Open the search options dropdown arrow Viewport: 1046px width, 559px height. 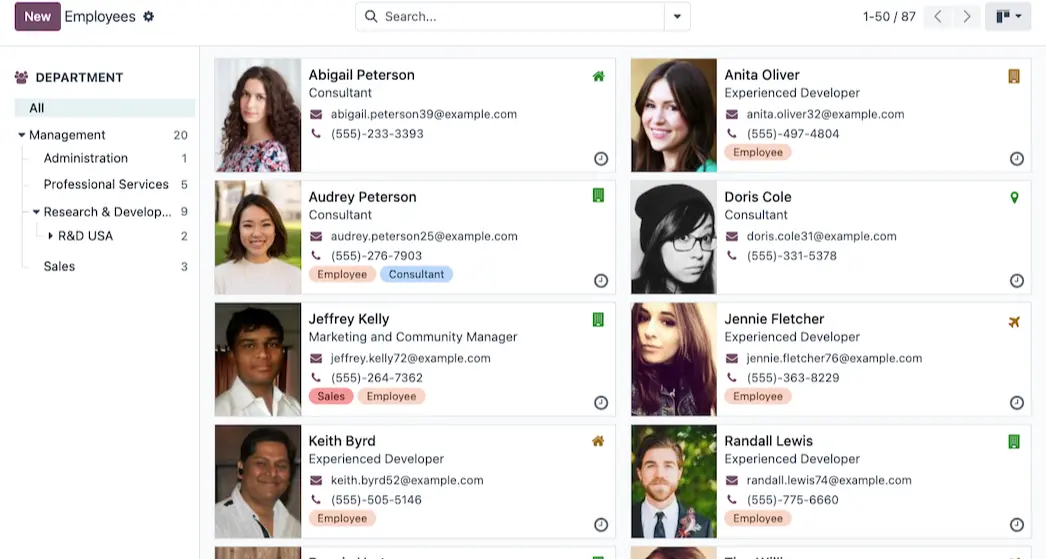pyautogui.click(x=677, y=17)
